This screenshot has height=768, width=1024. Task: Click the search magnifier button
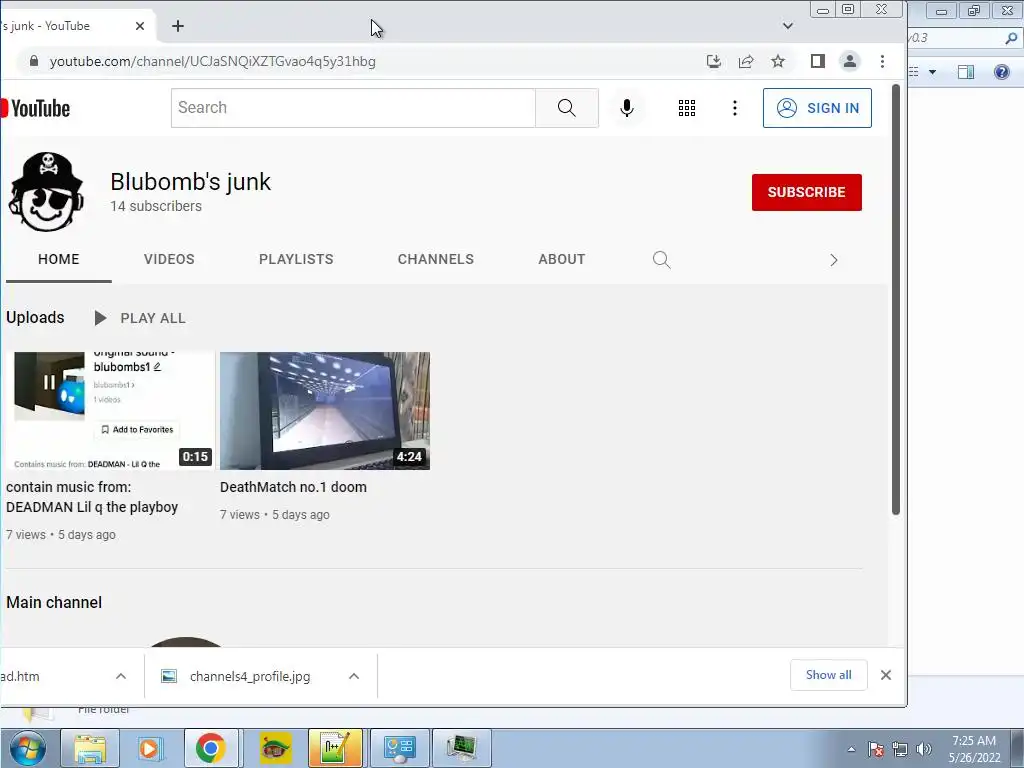tap(567, 108)
